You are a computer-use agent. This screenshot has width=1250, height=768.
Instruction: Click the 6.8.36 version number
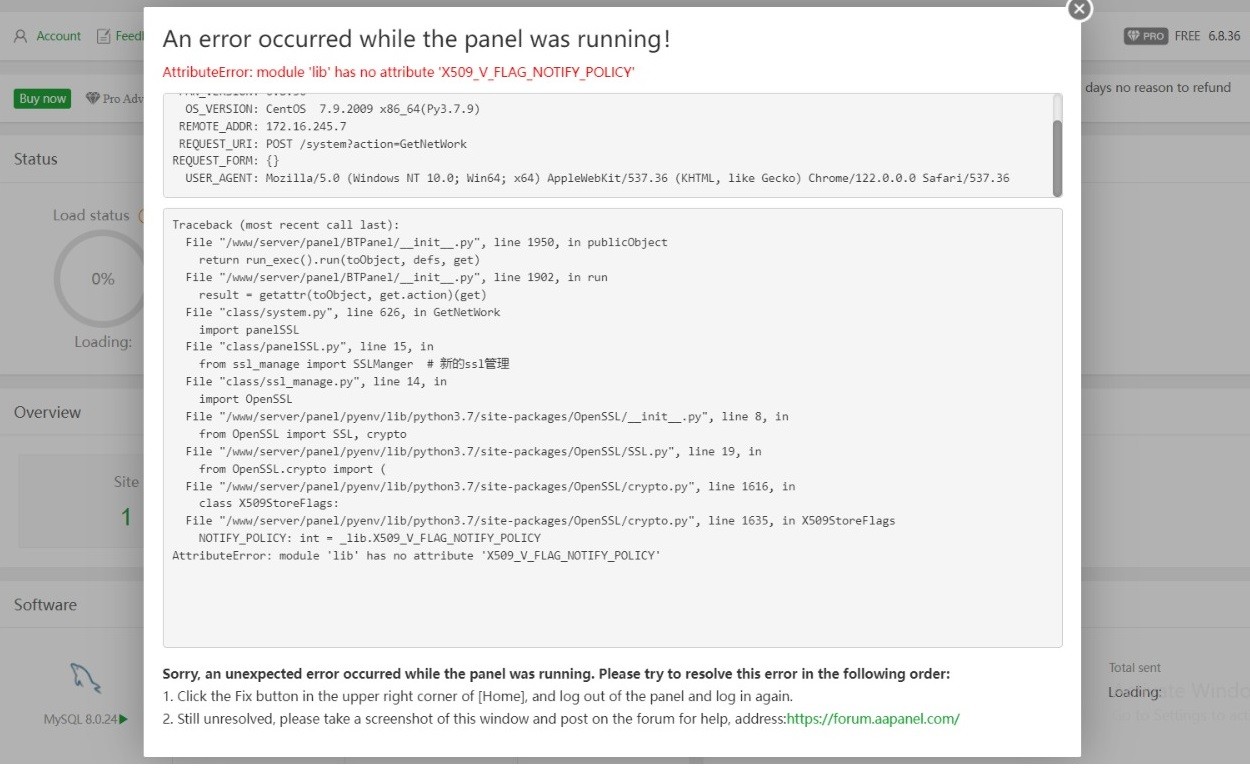pyautogui.click(x=1224, y=36)
